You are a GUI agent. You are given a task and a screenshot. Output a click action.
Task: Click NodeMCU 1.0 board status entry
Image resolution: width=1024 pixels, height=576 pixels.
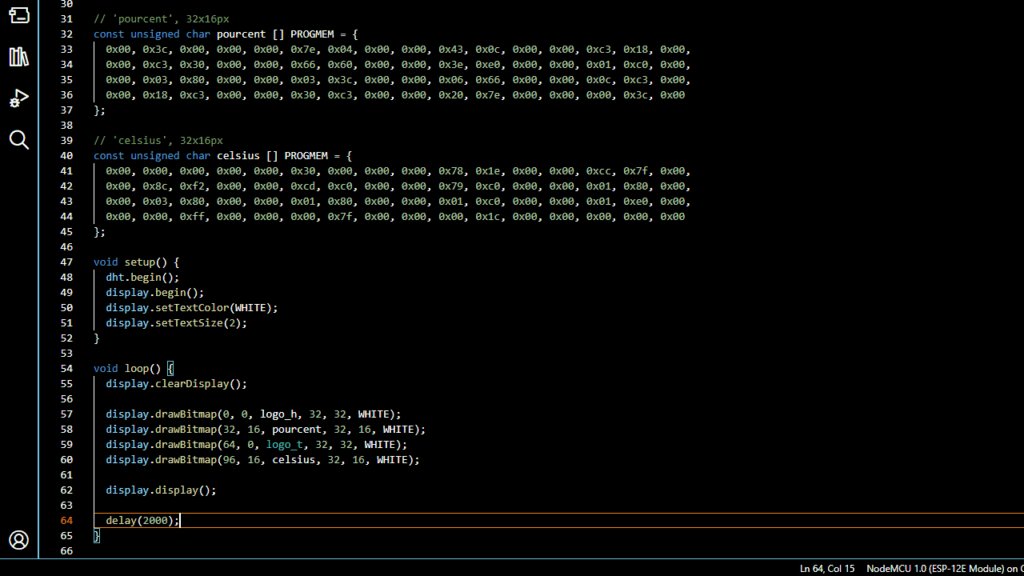click(x=944, y=569)
